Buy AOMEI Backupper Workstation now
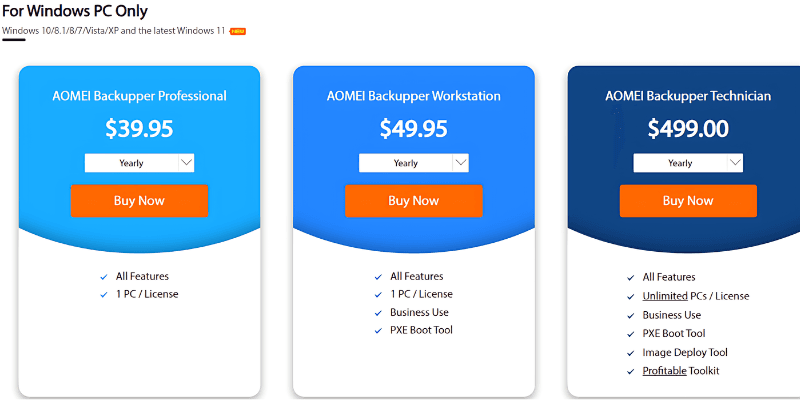The height and width of the screenshot is (400, 800). point(414,201)
